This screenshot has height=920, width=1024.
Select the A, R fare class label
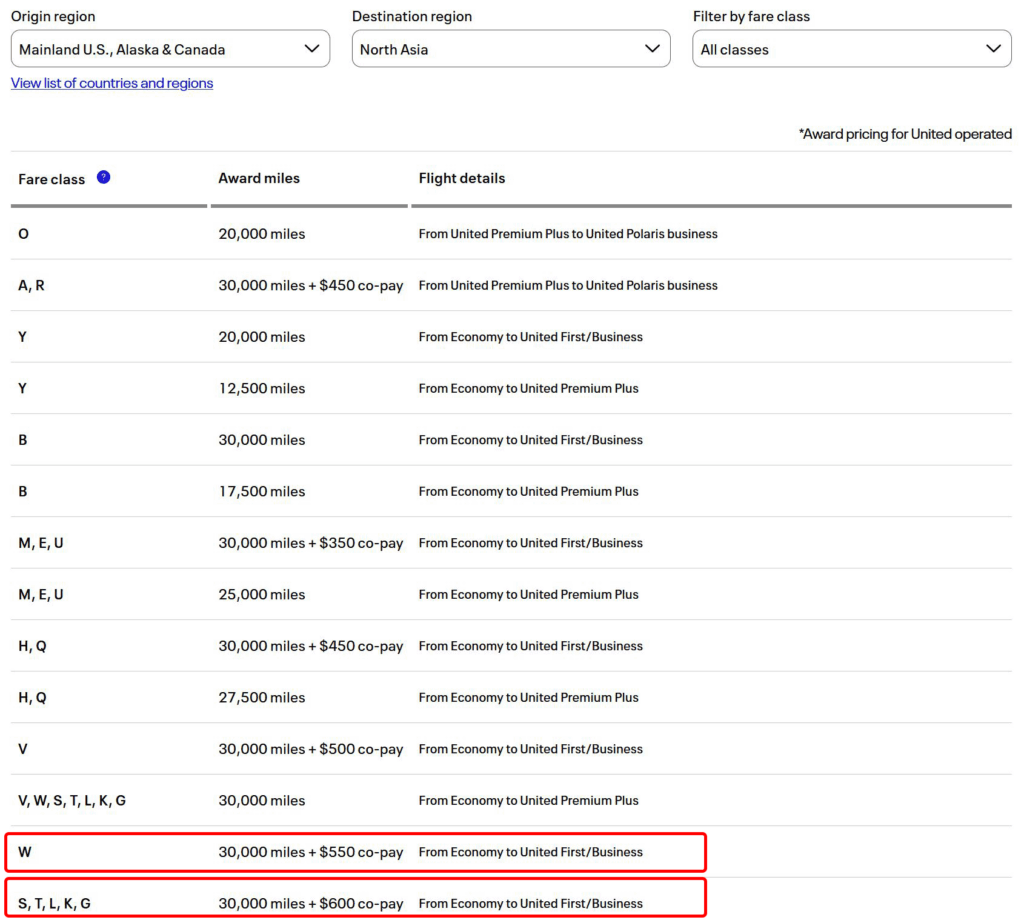coord(31,285)
